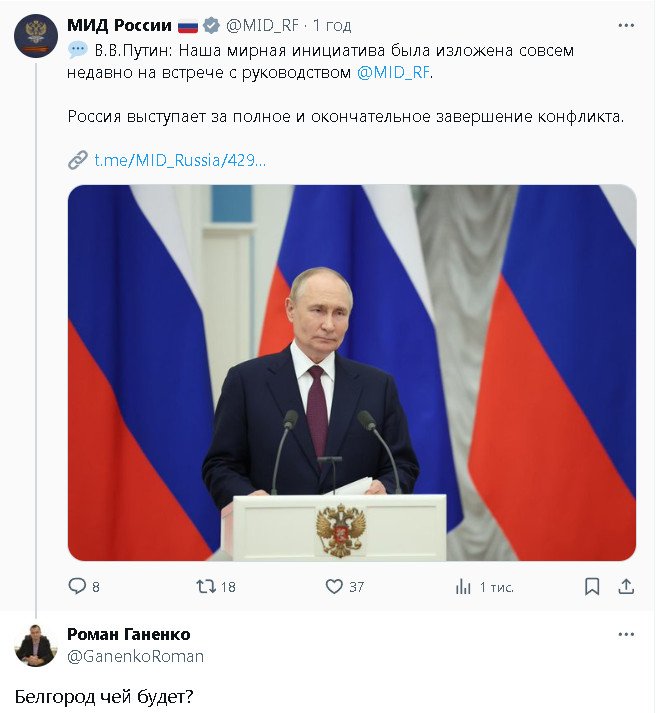Open Роман Ганенко's profile picture
Viewport: 671px width, 713px height.
35,645
